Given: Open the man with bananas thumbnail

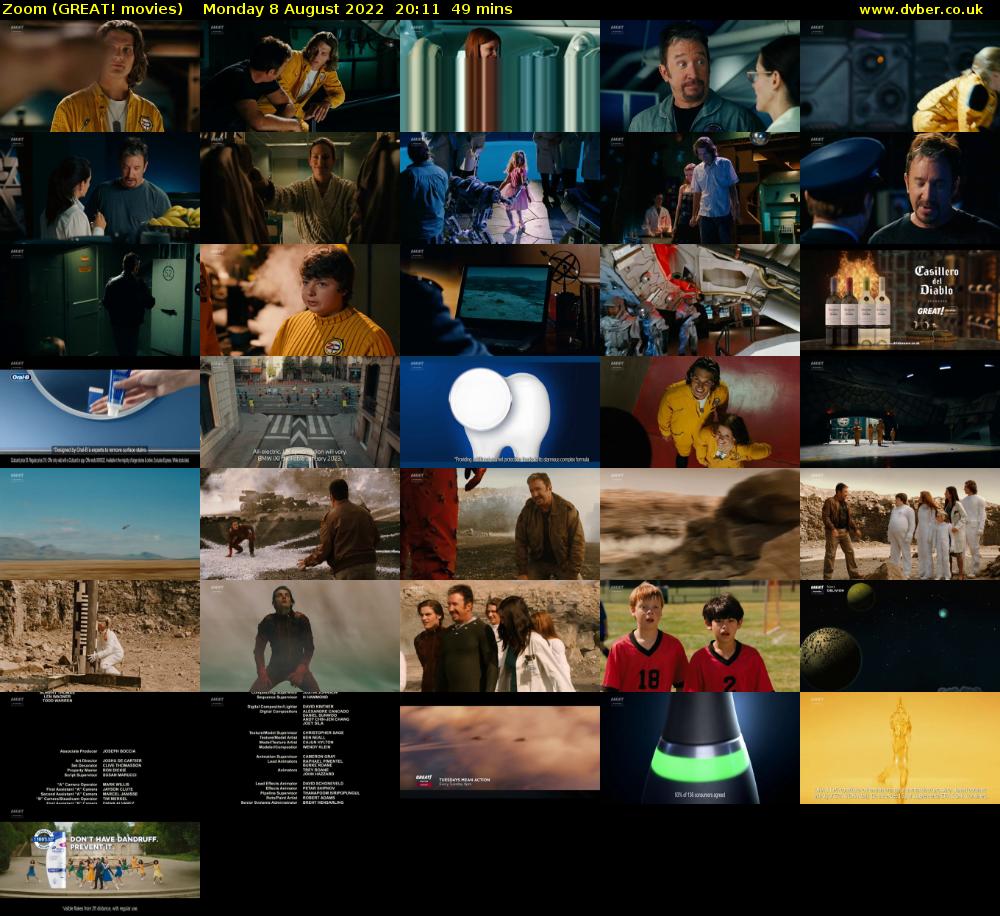Looking at the screenshot, I should [x=99, y=188].
